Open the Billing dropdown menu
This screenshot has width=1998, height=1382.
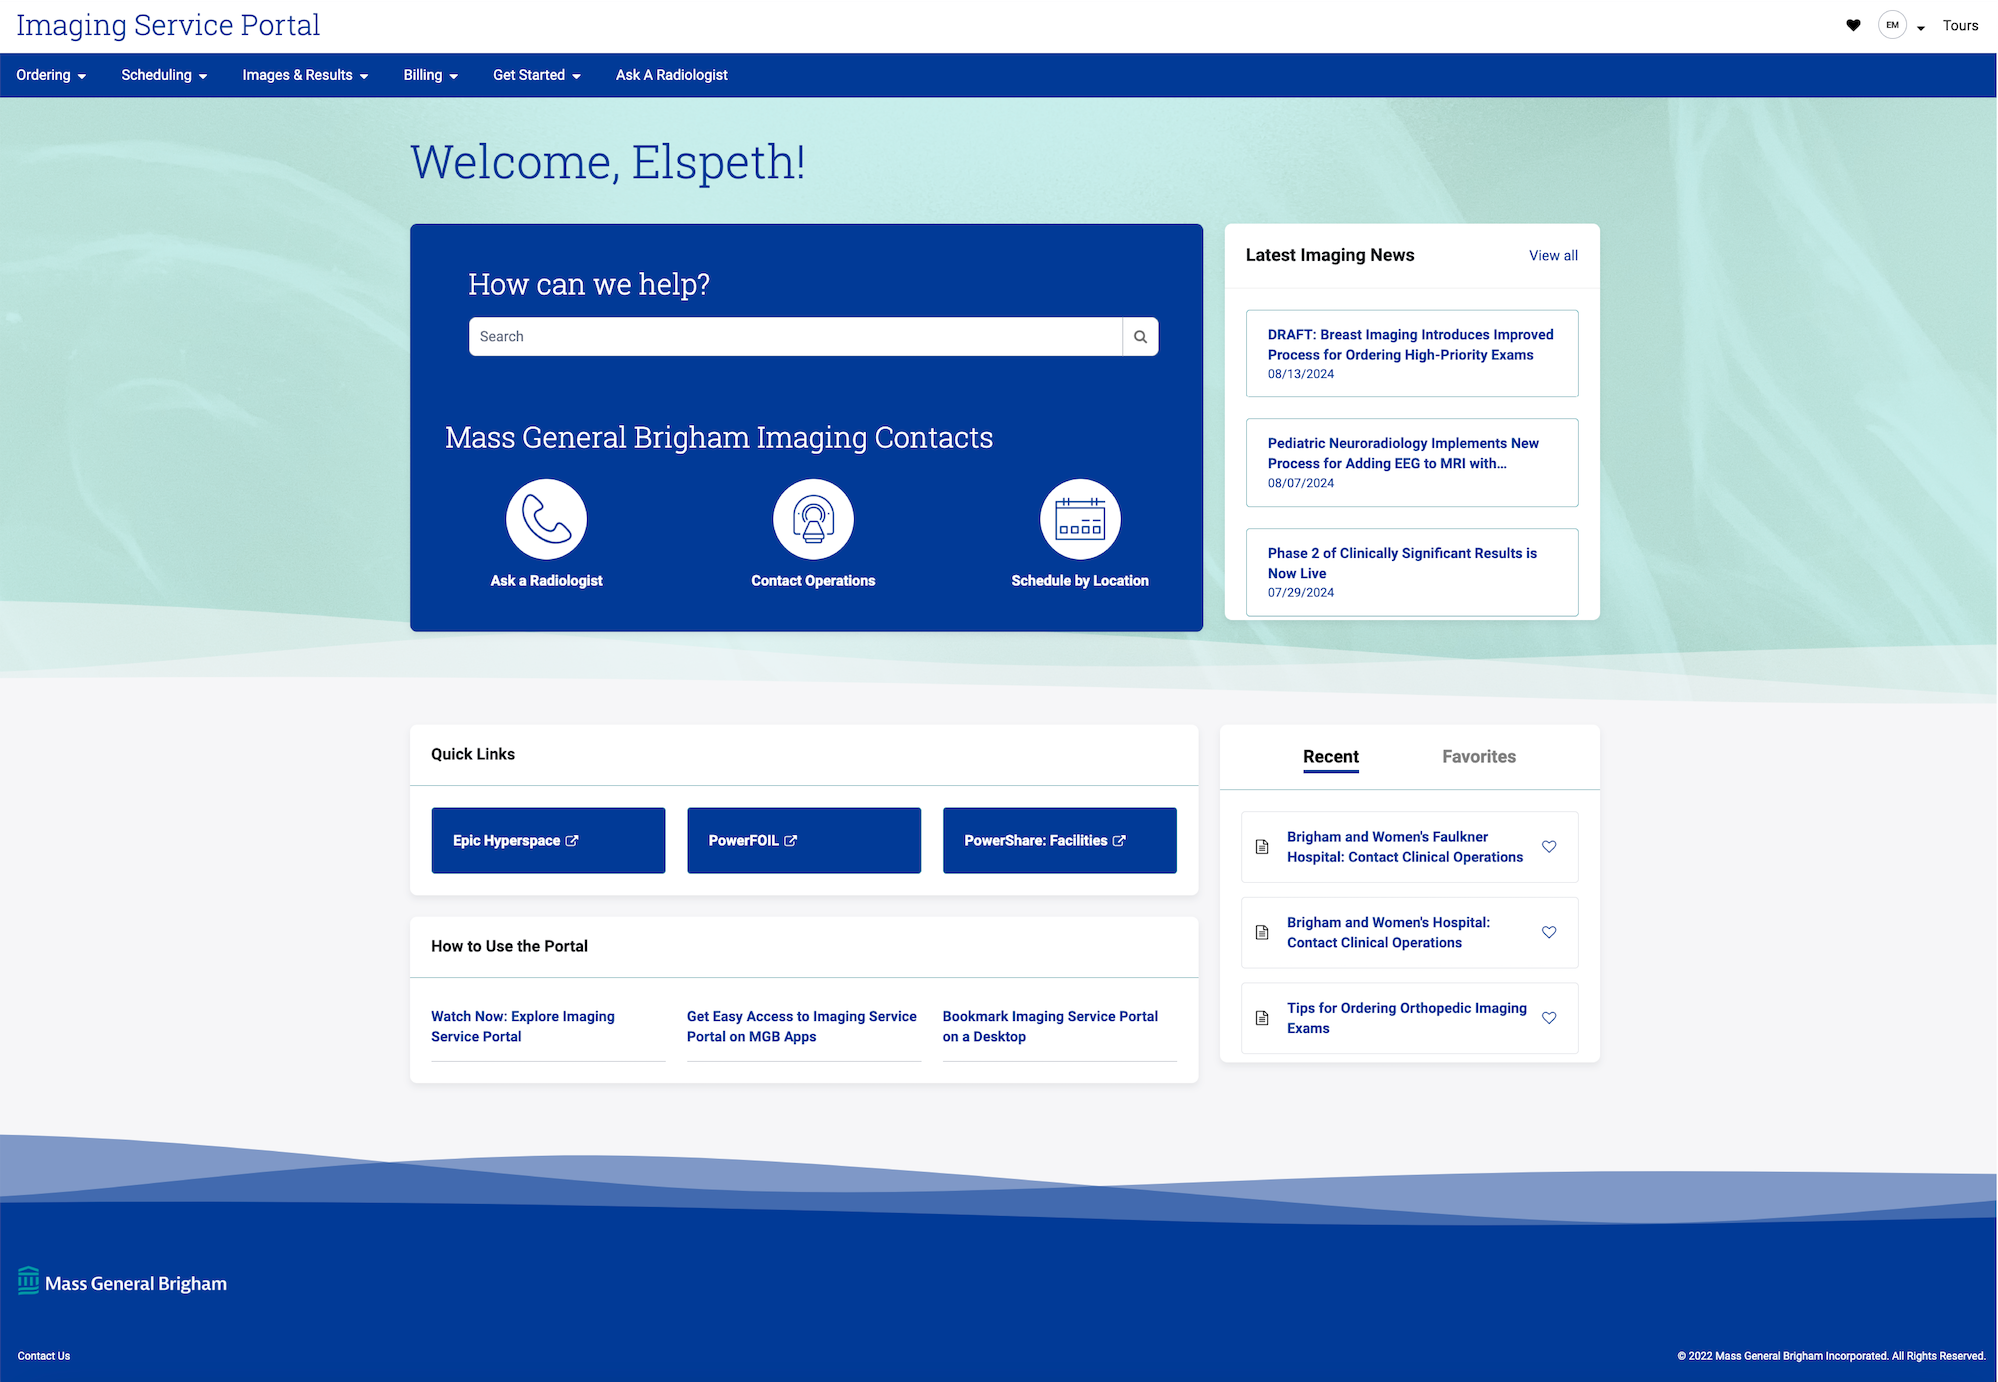430,75
